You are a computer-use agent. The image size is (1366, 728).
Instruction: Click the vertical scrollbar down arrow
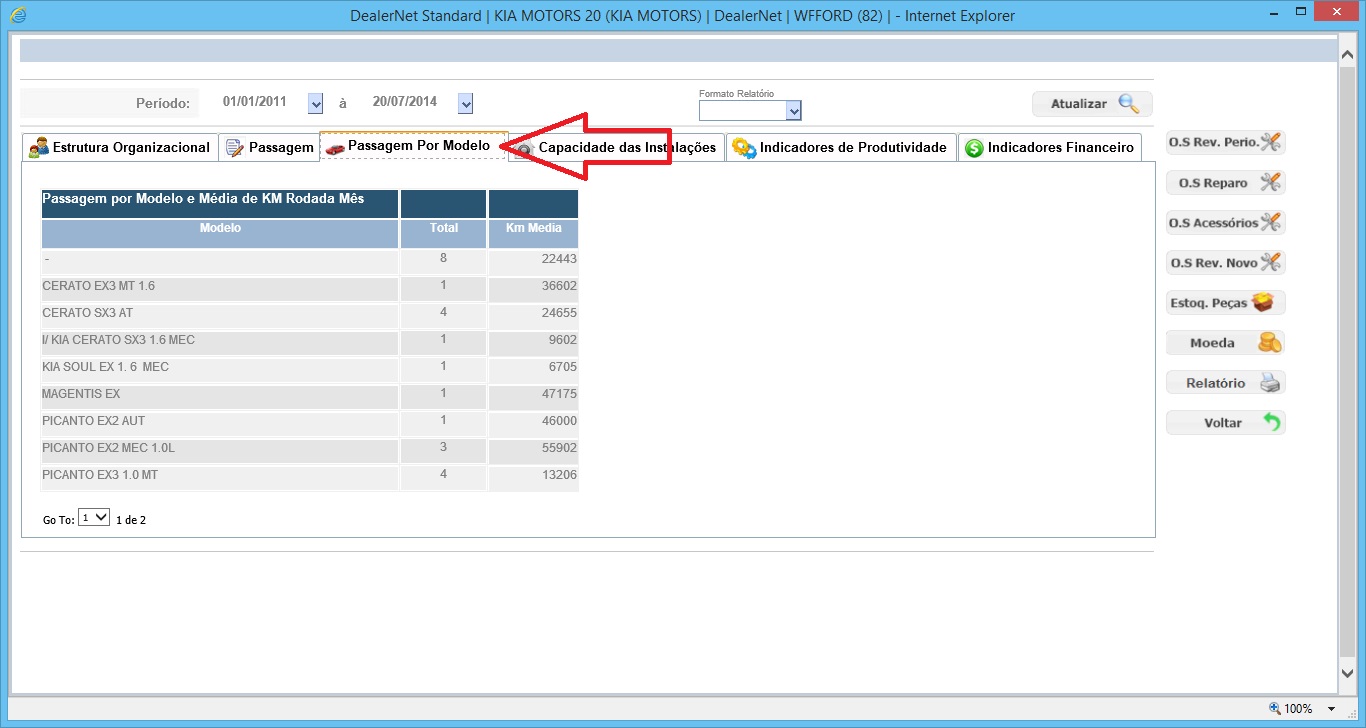coord(1347,675)
